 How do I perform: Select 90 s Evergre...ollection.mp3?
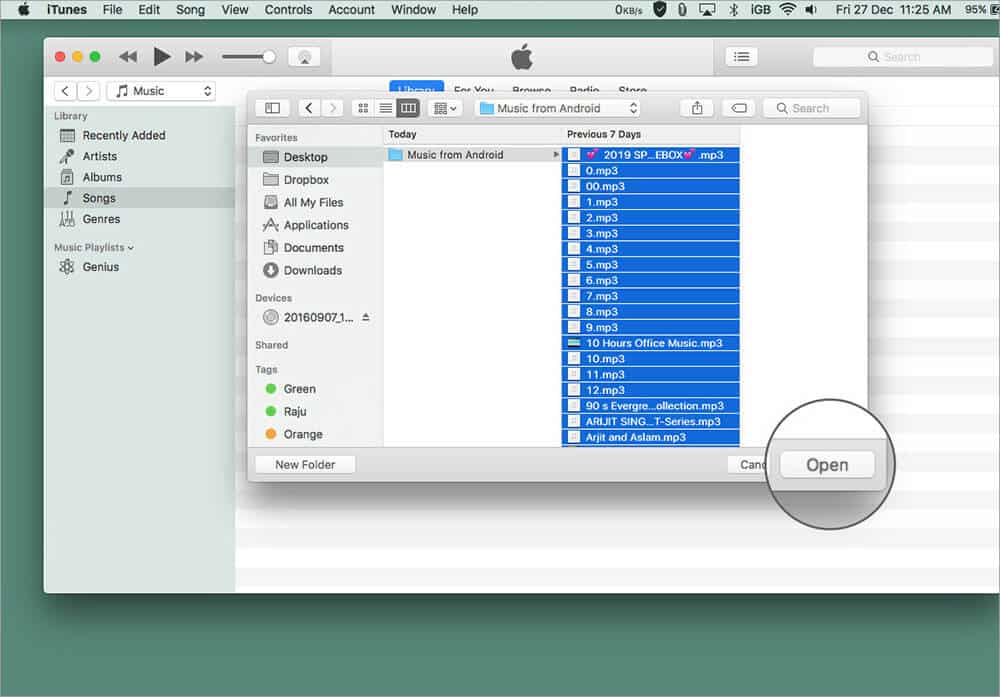[x=651, y=406]
